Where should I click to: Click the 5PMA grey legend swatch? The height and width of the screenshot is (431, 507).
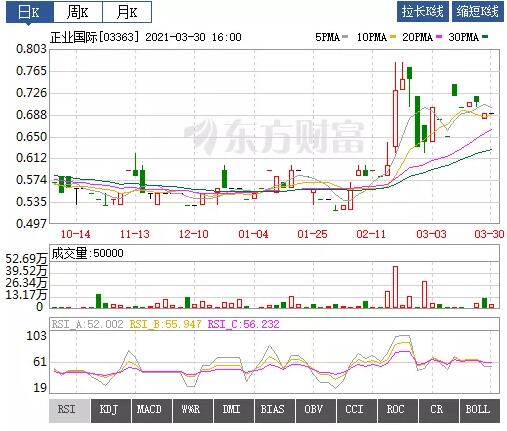(x=345, y=37)
